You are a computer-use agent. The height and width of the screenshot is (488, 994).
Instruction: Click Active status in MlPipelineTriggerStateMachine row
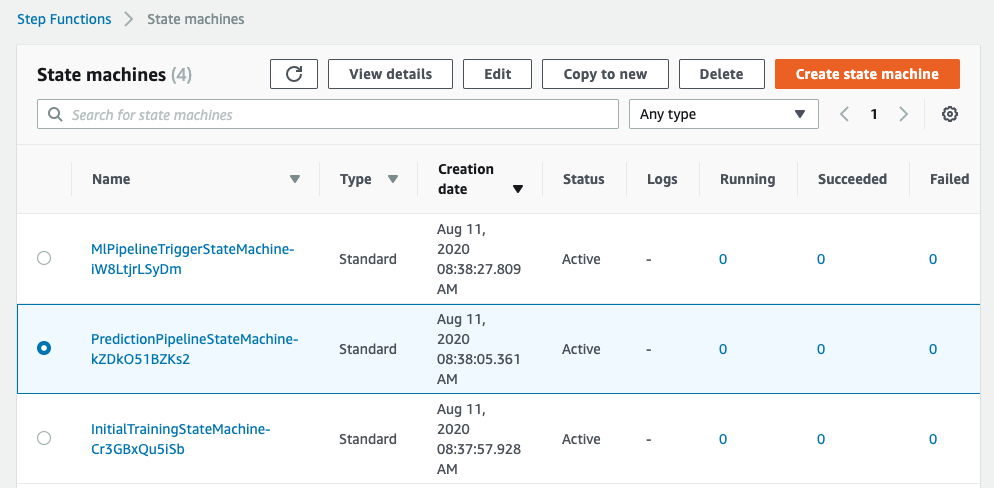(581, 259)
